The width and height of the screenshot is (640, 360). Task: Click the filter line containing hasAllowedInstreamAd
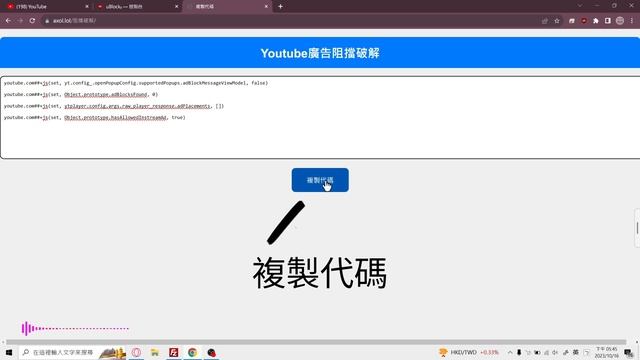click(x=95, y=117)
